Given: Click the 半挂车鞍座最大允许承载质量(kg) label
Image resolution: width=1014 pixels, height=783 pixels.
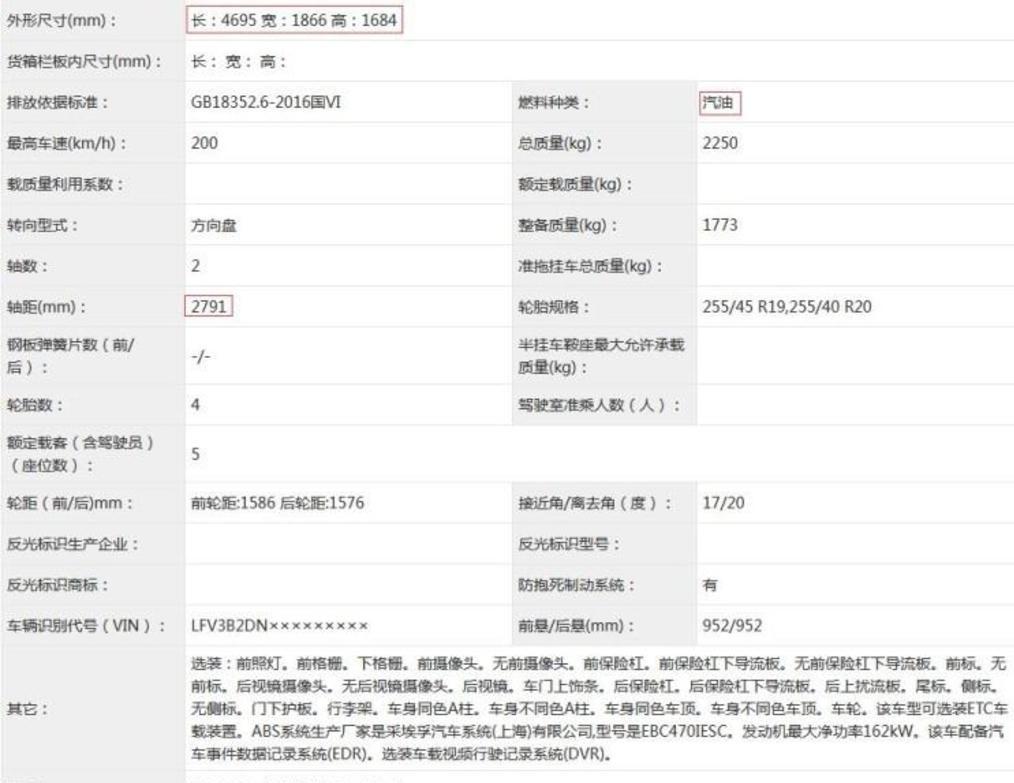Looking at the screenshot, I should pyautogui.click(x=601, y=356).
